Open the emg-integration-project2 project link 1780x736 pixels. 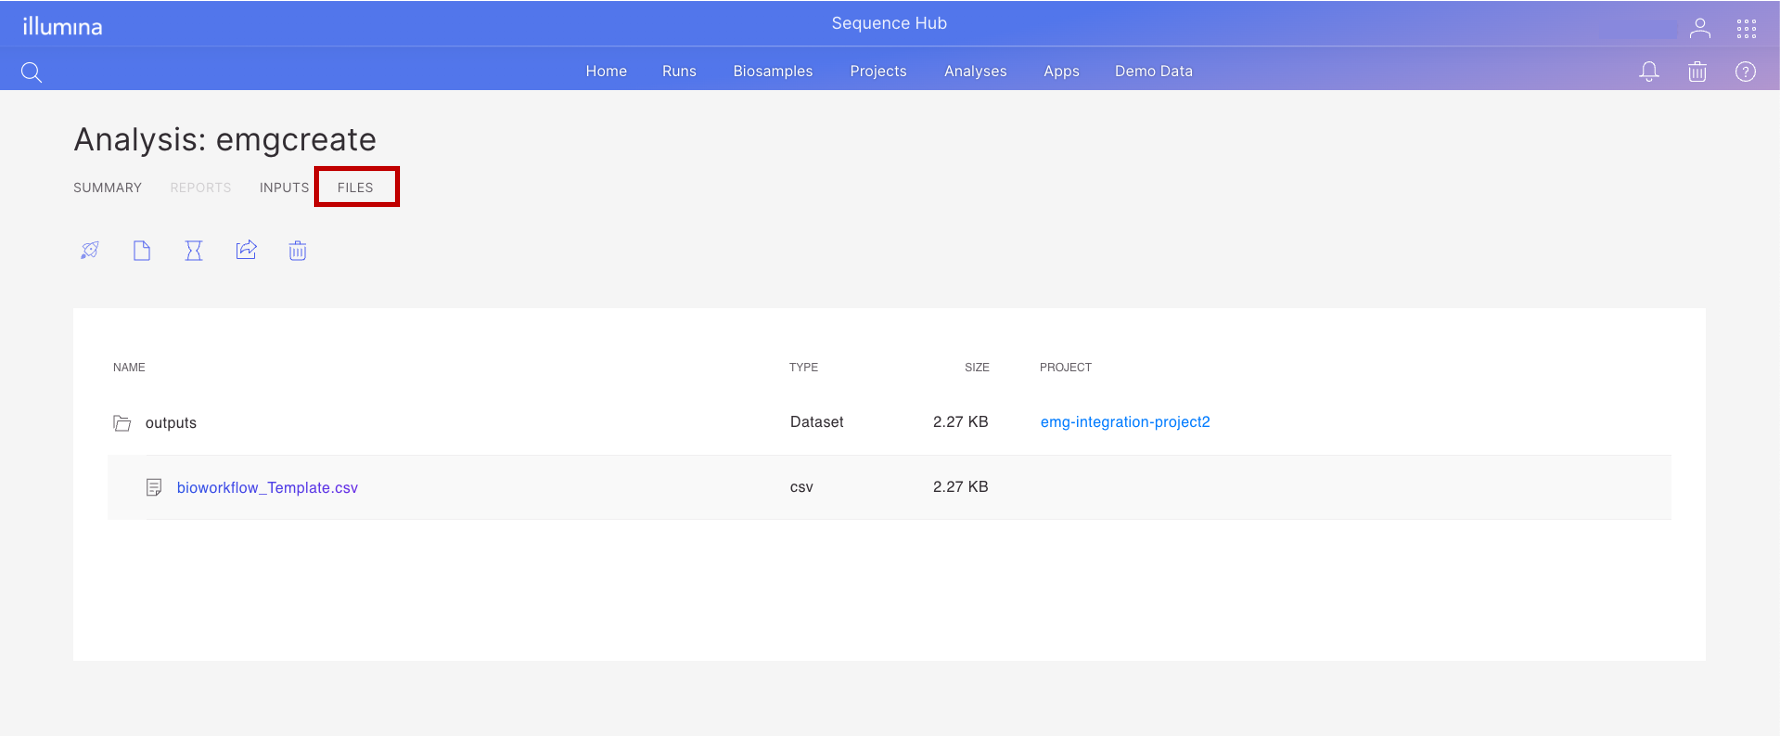click(1125, 422)
